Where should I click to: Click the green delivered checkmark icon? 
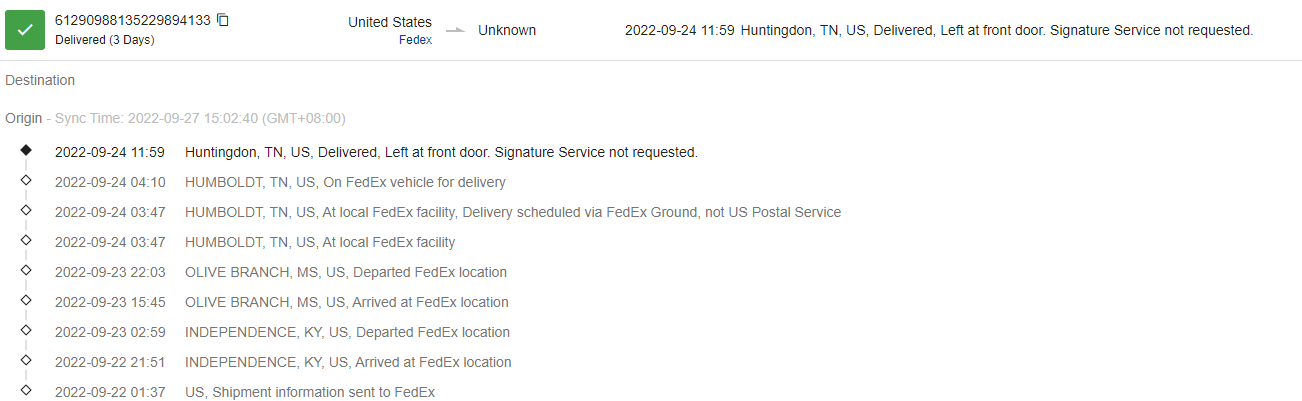tap(26, 30)
